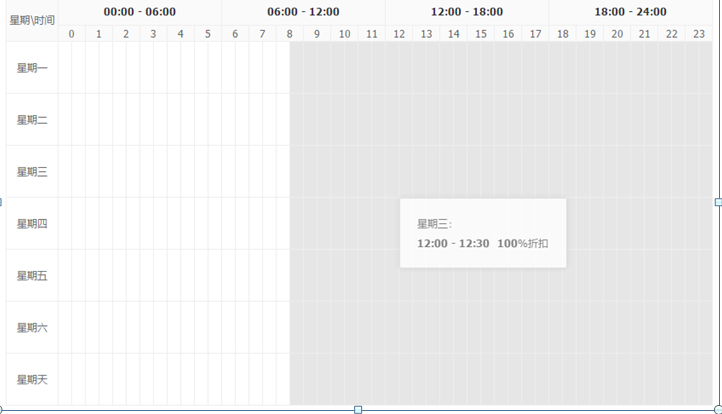
Task: Select the 06:00 - 12:00 header cell
Action: click(303, 12)
